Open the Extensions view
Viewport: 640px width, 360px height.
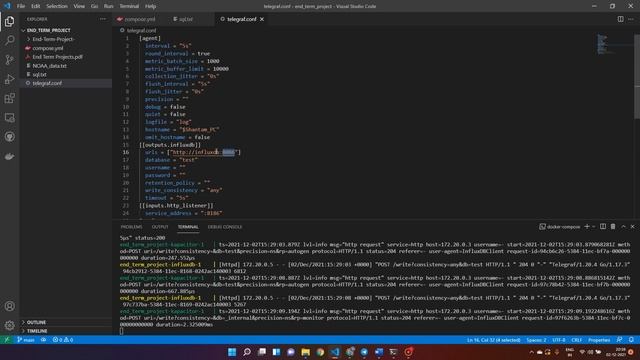9,98
